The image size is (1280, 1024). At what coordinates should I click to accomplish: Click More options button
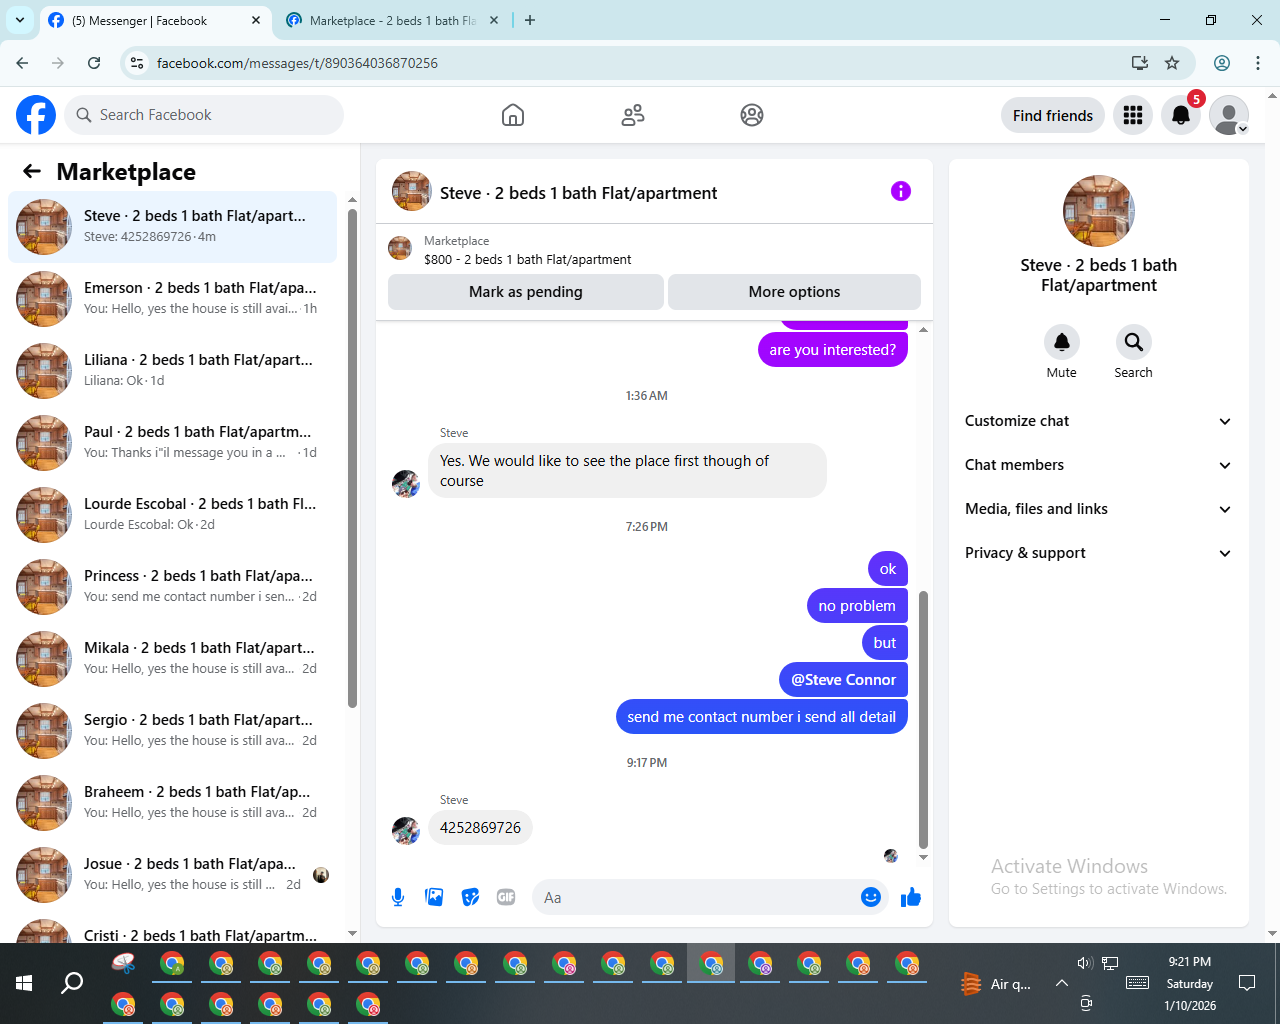[x=794, y=292]
